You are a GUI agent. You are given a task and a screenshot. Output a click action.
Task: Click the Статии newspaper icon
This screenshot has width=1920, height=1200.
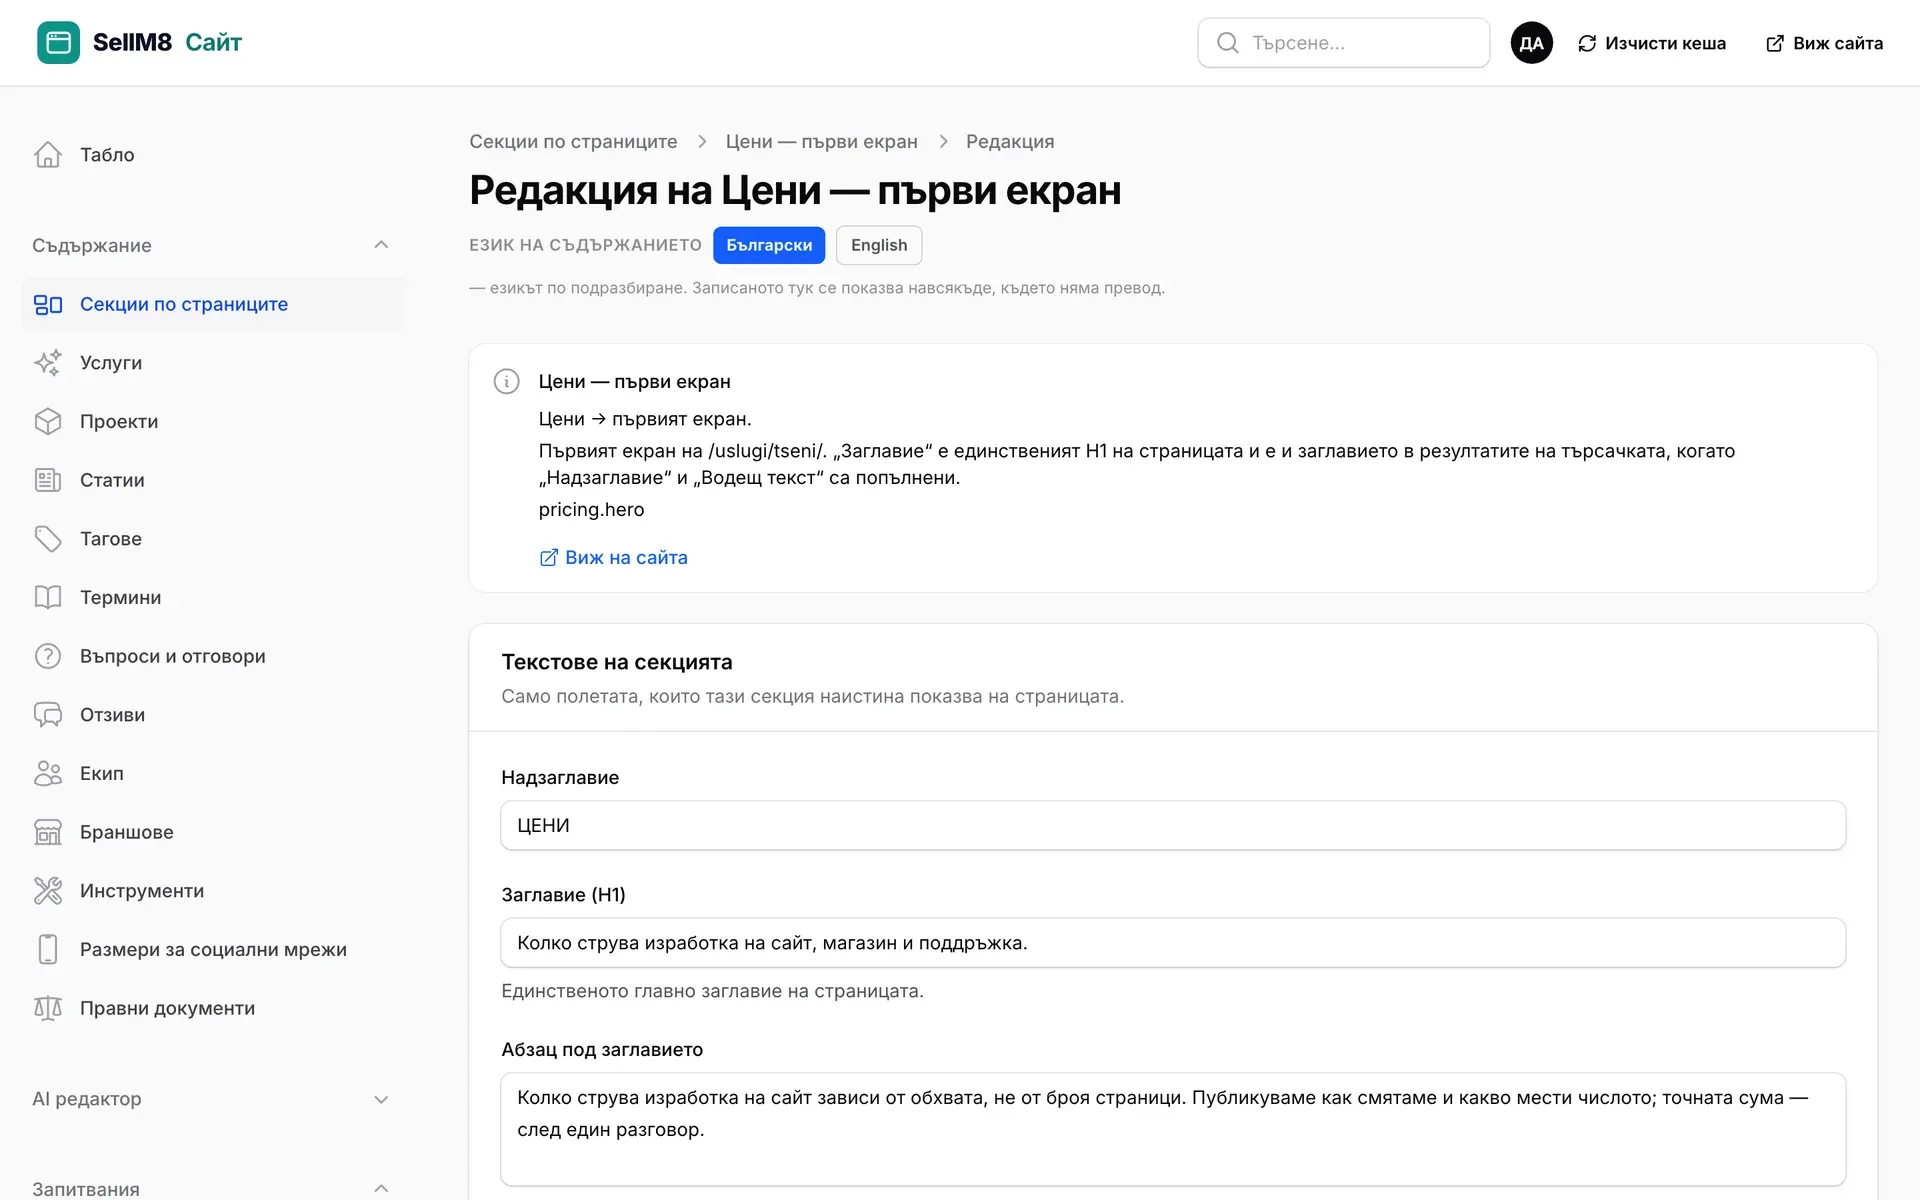48,480
